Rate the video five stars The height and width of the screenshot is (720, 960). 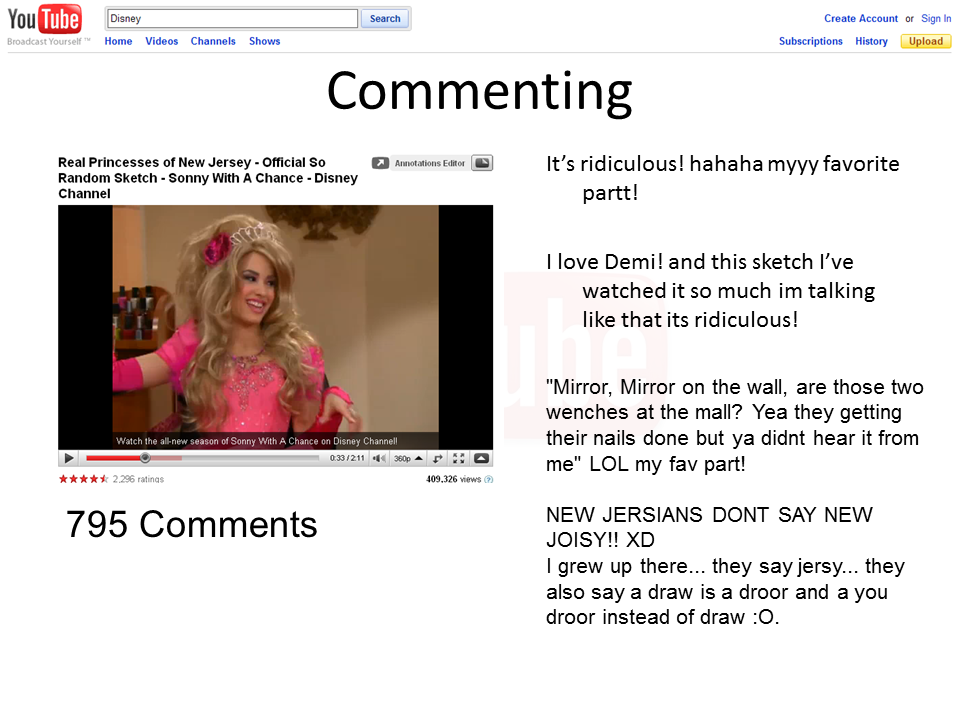pyautogui.click(x=104, y=479)
